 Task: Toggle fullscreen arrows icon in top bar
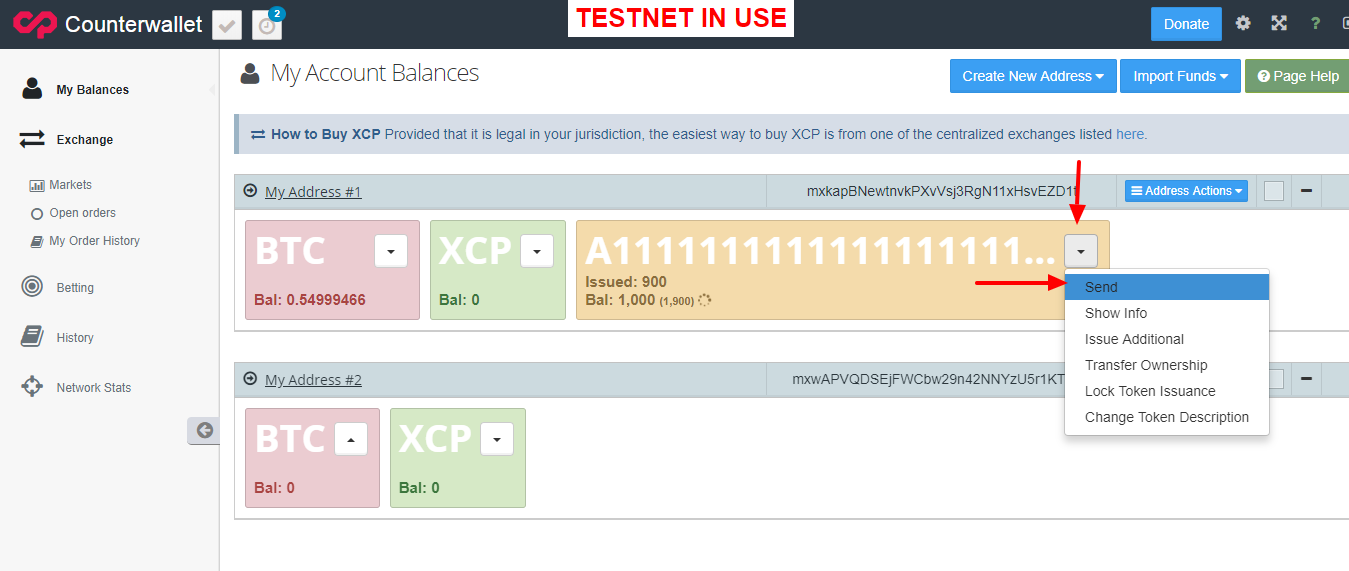[1279, 23]
